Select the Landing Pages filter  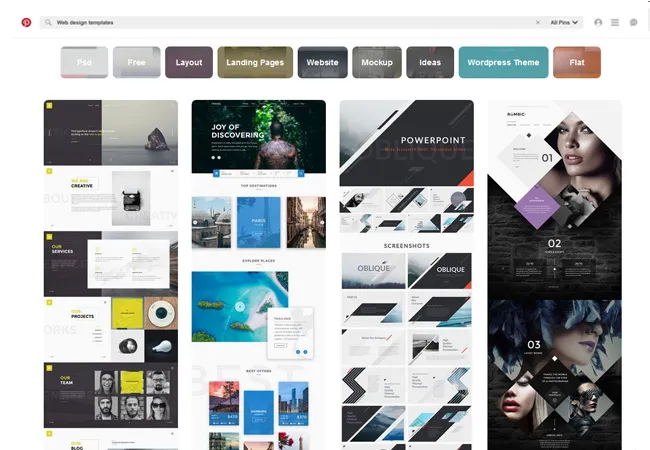click(255, 62)
